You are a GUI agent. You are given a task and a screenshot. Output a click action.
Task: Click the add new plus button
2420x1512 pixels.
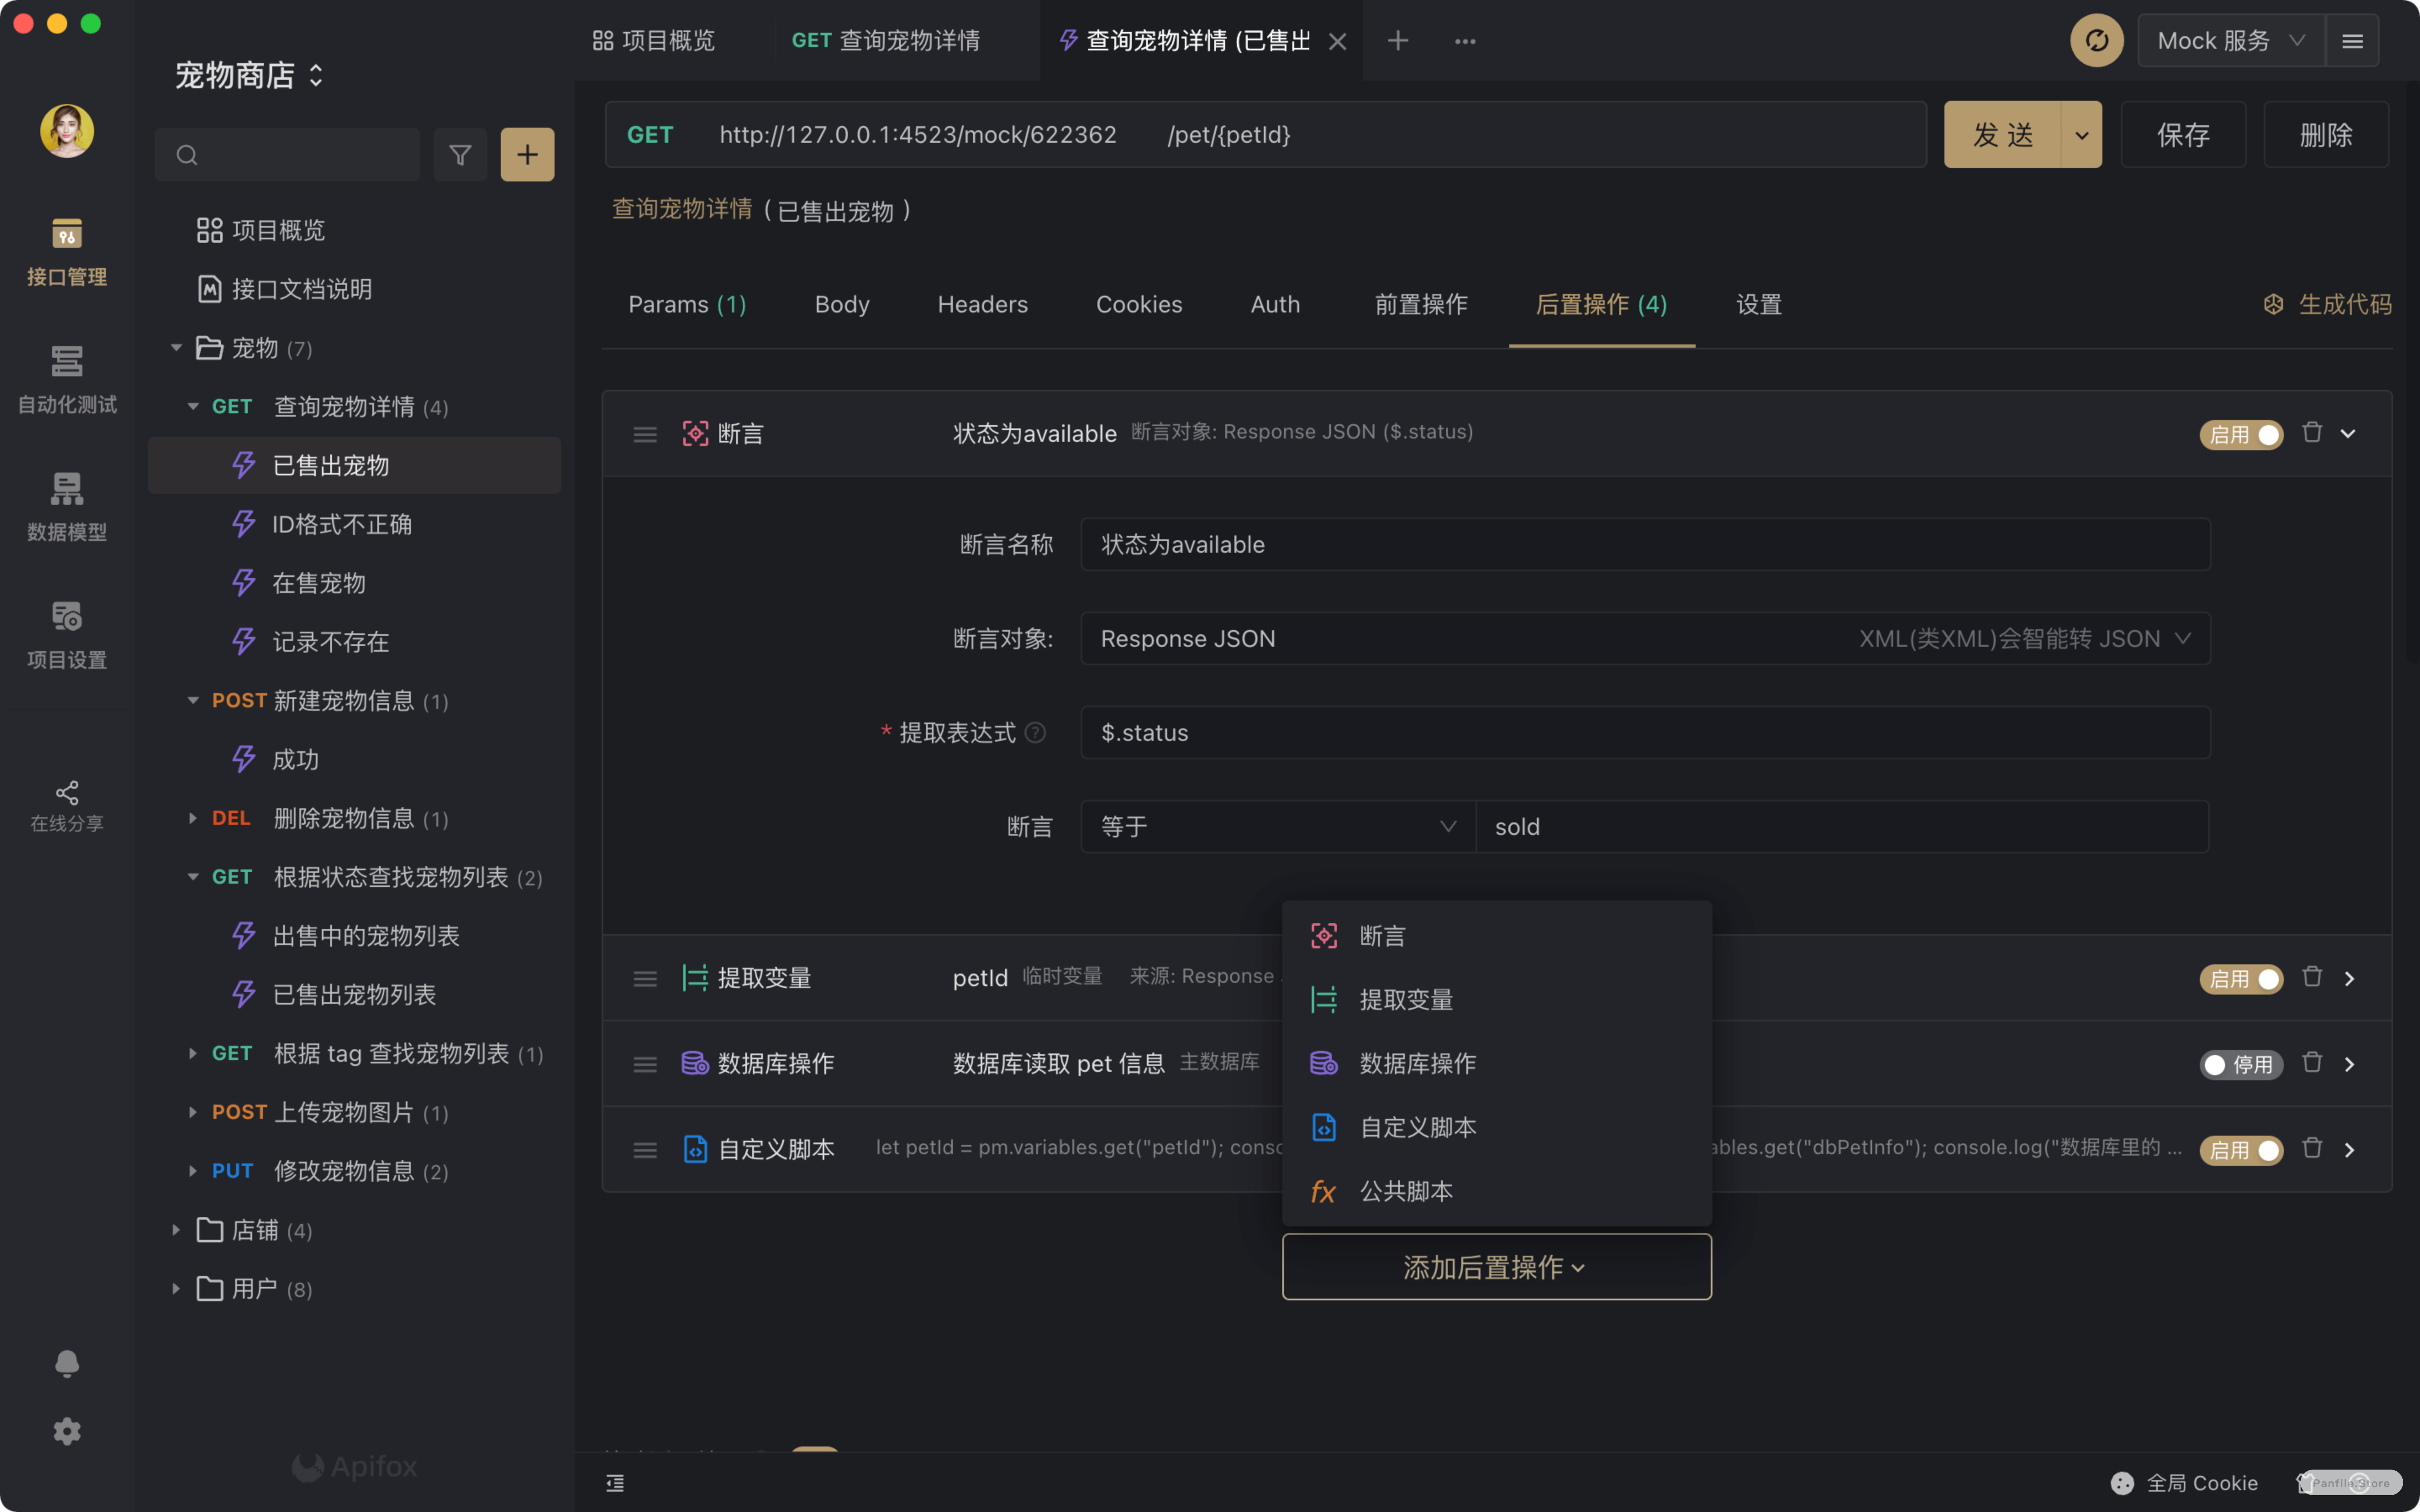(x=527, y=154)
